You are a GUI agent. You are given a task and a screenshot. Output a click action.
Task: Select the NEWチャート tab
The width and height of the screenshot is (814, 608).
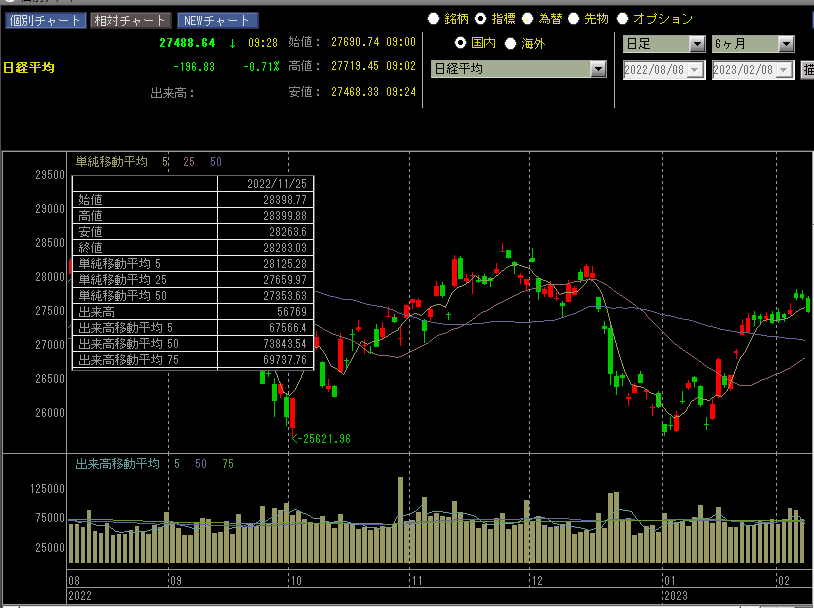(x=217, y=20)
